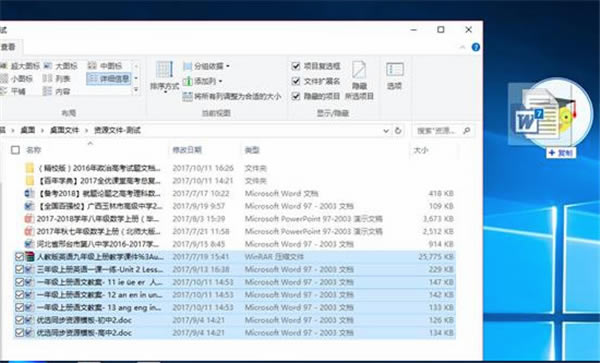Uncheck the WinRAR file 人教版英语九年级上册

[x=19, y=257]
